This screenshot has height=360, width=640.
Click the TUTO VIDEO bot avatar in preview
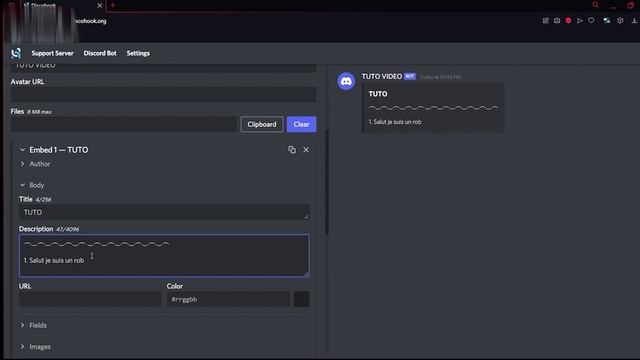(x=346, y=81)
